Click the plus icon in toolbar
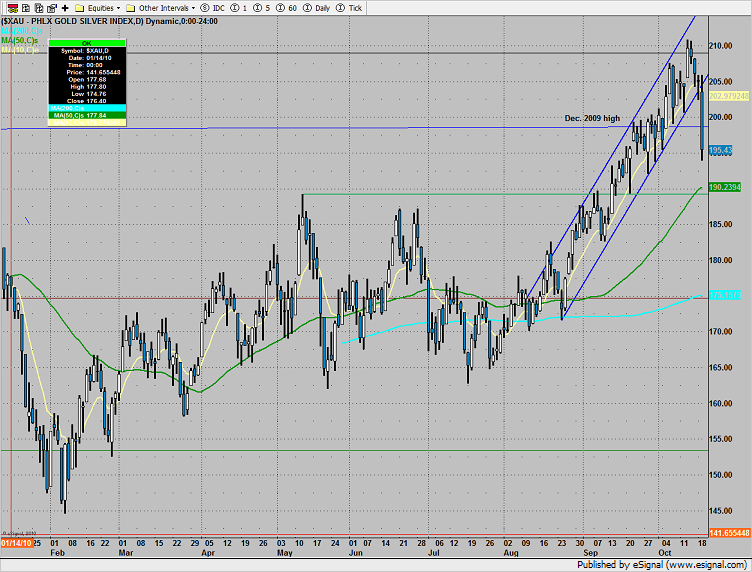Screen dimensions: 752x572 (65, 7)
